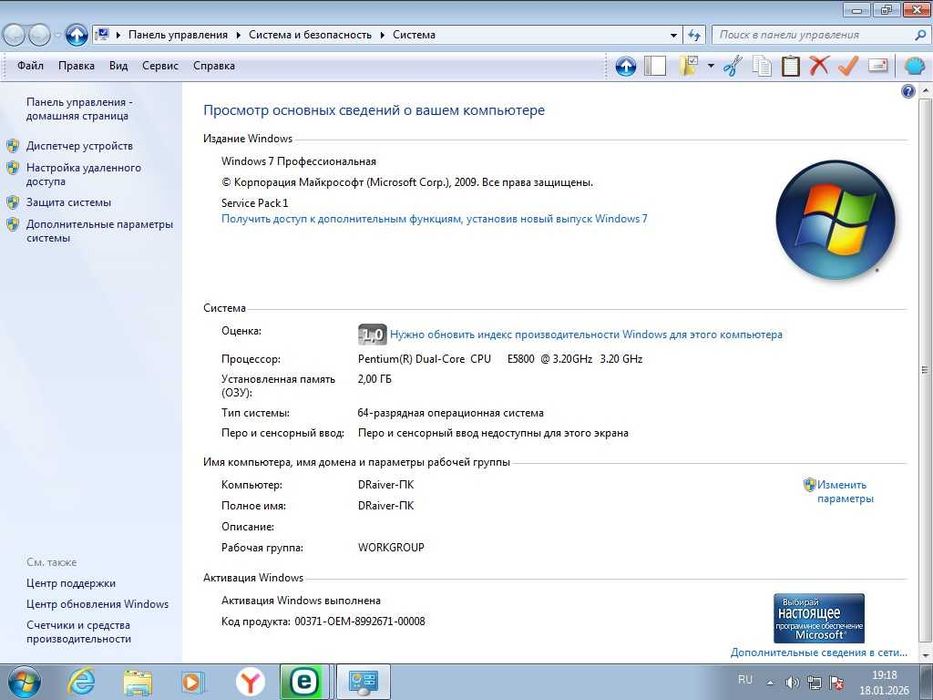Click Дополнительные сведения в сети link
The width and height of the screenshot is (933, 700).
click(x=819, y=652)
